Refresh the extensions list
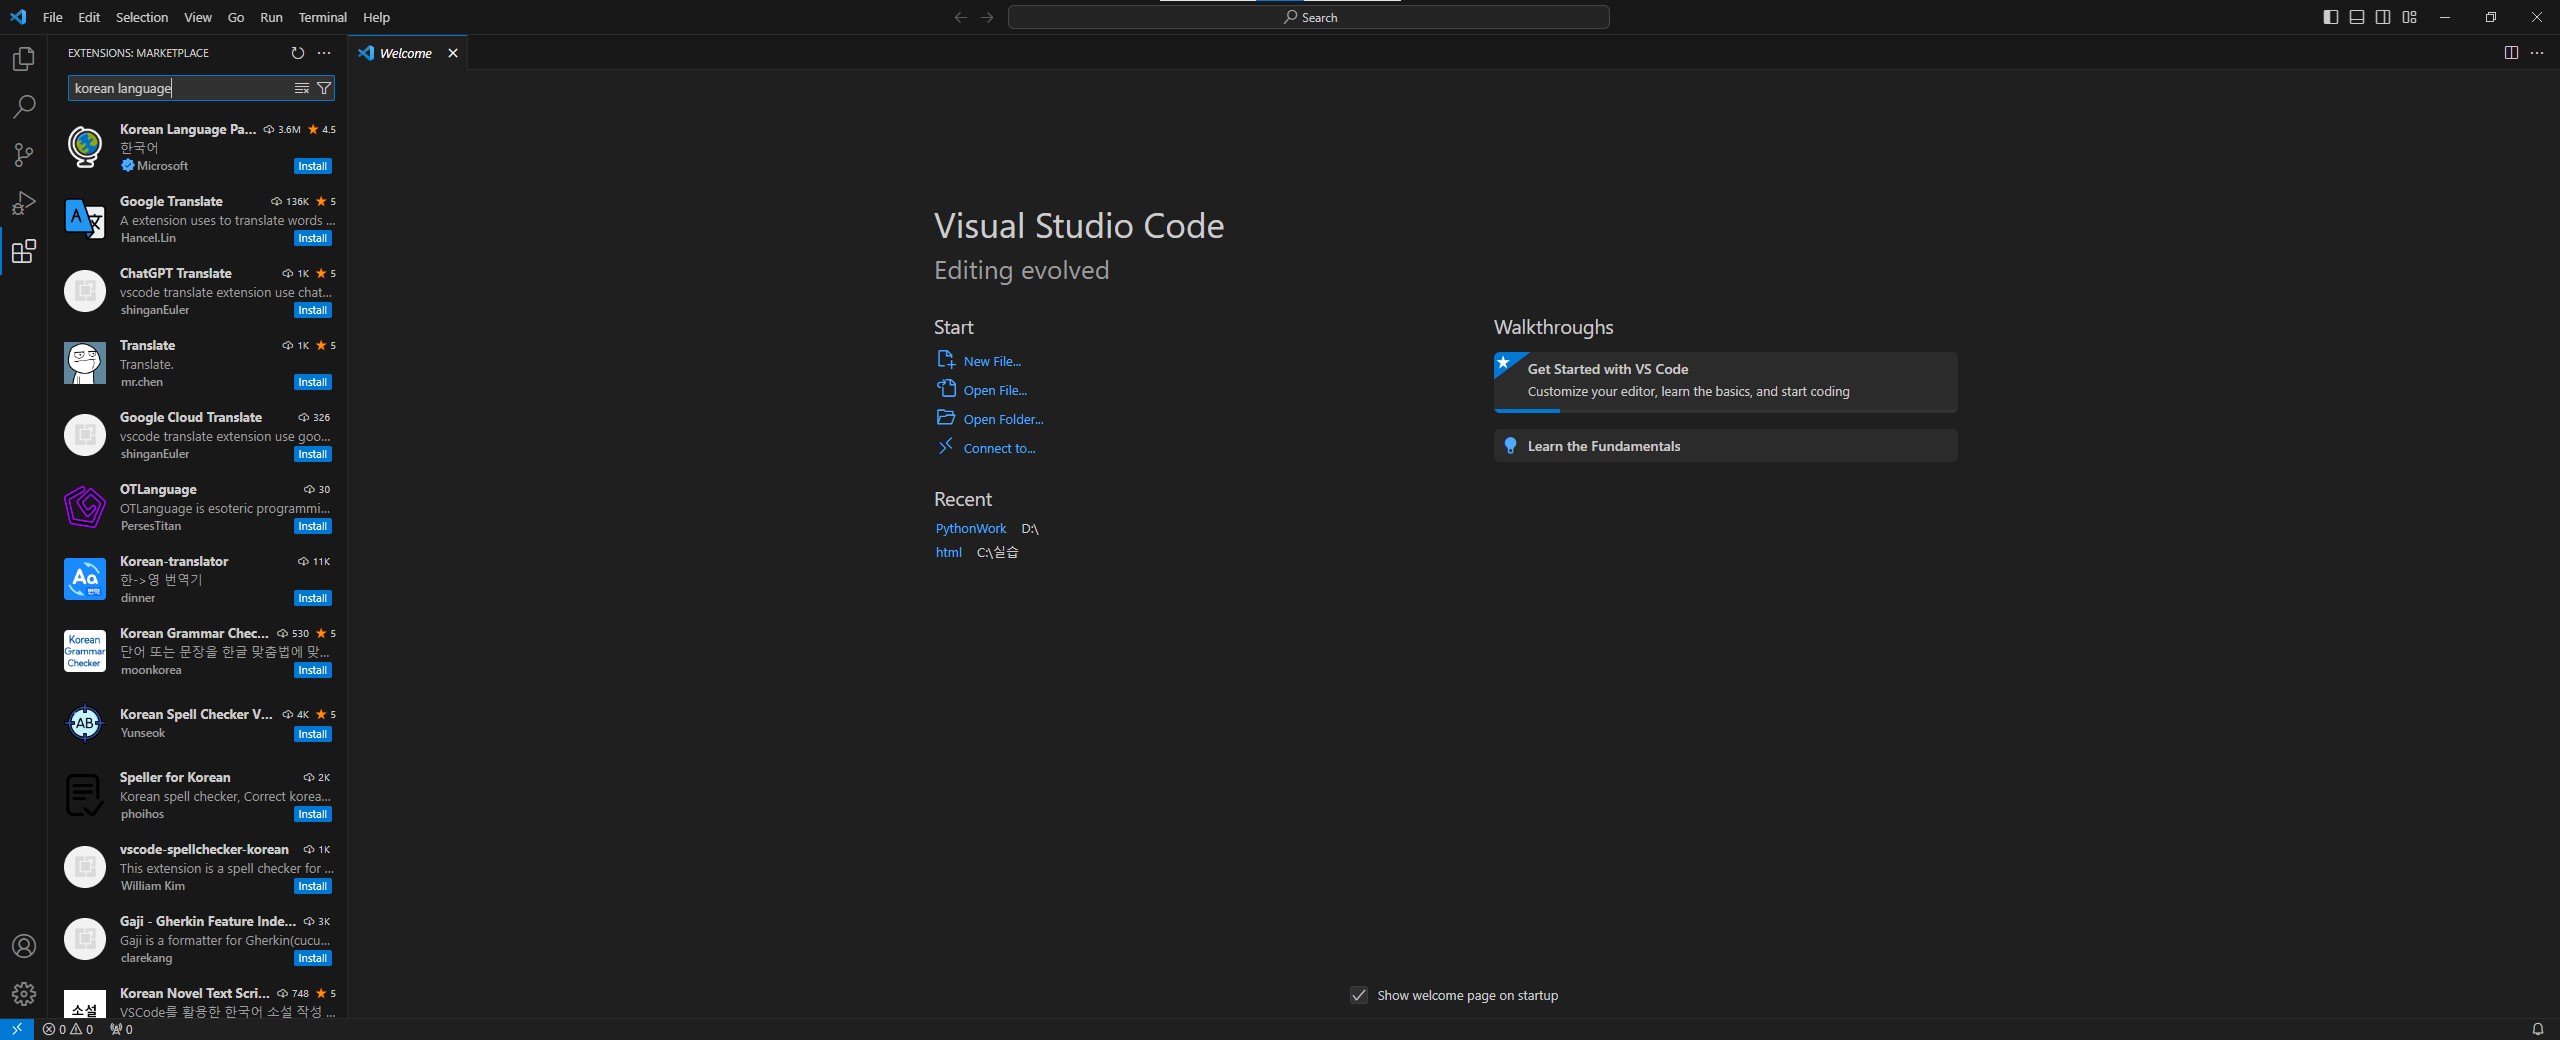Image resolution: width=2560 pixels, height=1040 pixels. click(297, 53)
